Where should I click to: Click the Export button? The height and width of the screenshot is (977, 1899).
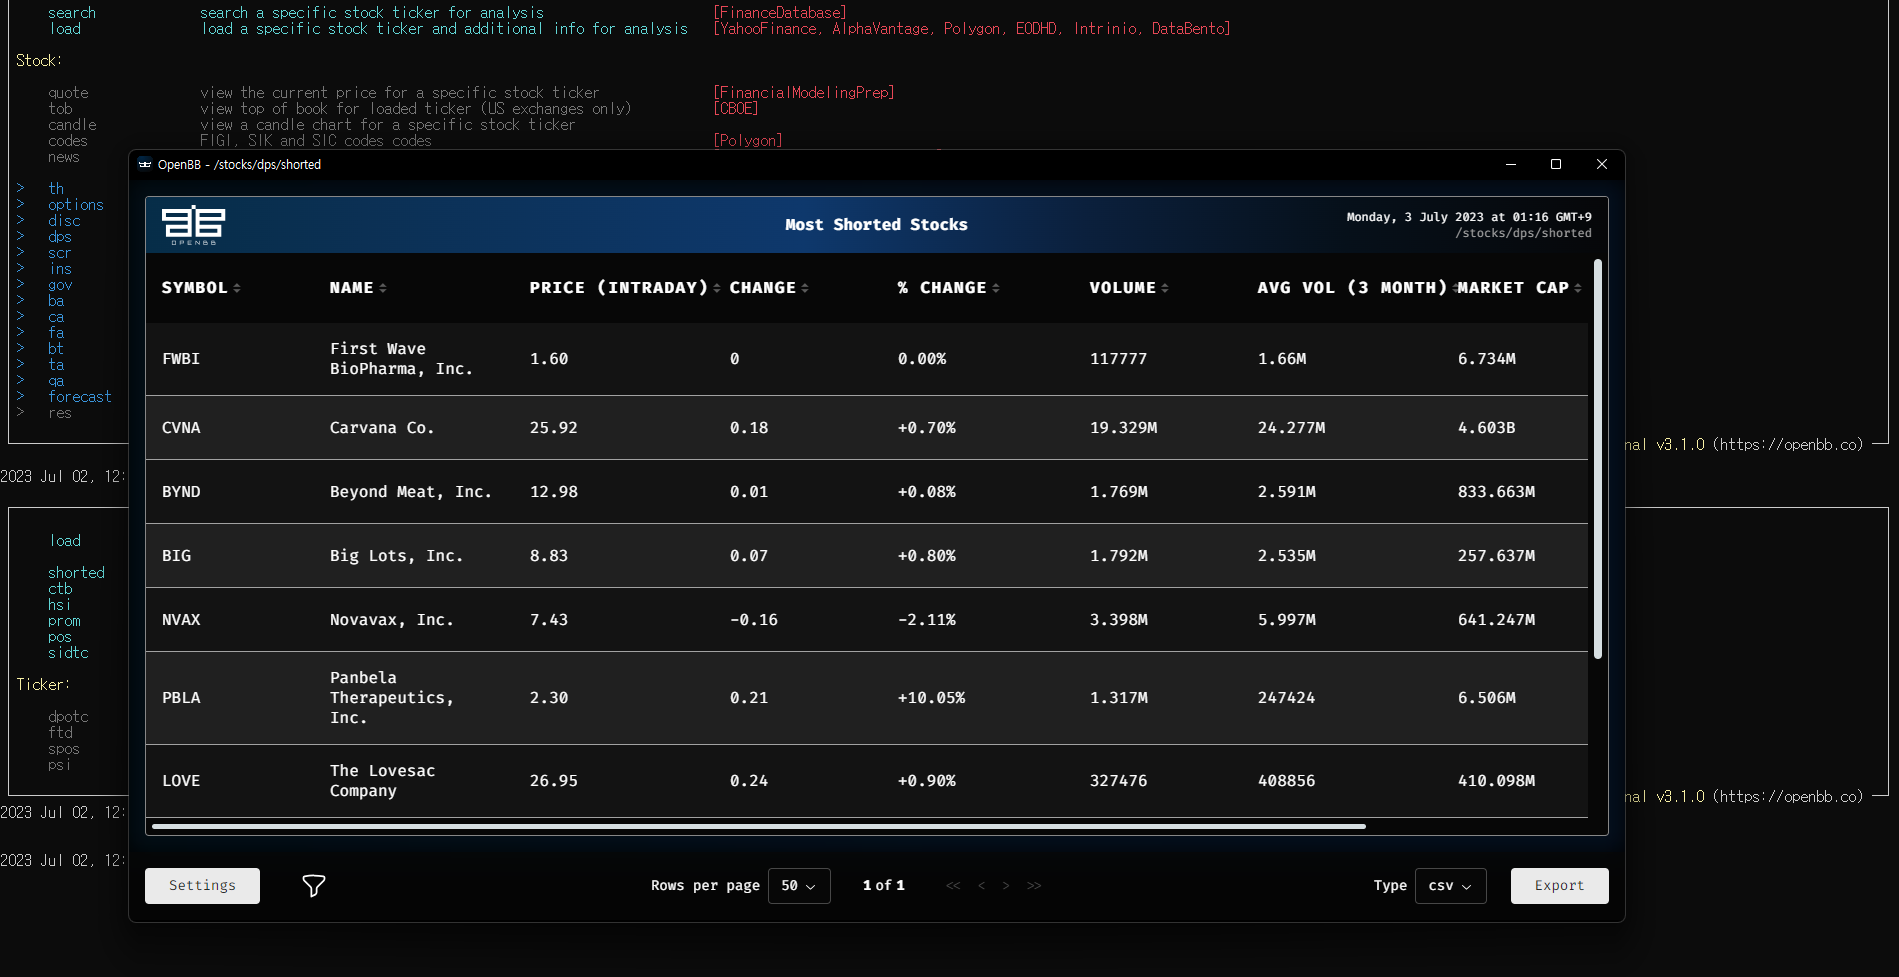[x=1559, y=886]
